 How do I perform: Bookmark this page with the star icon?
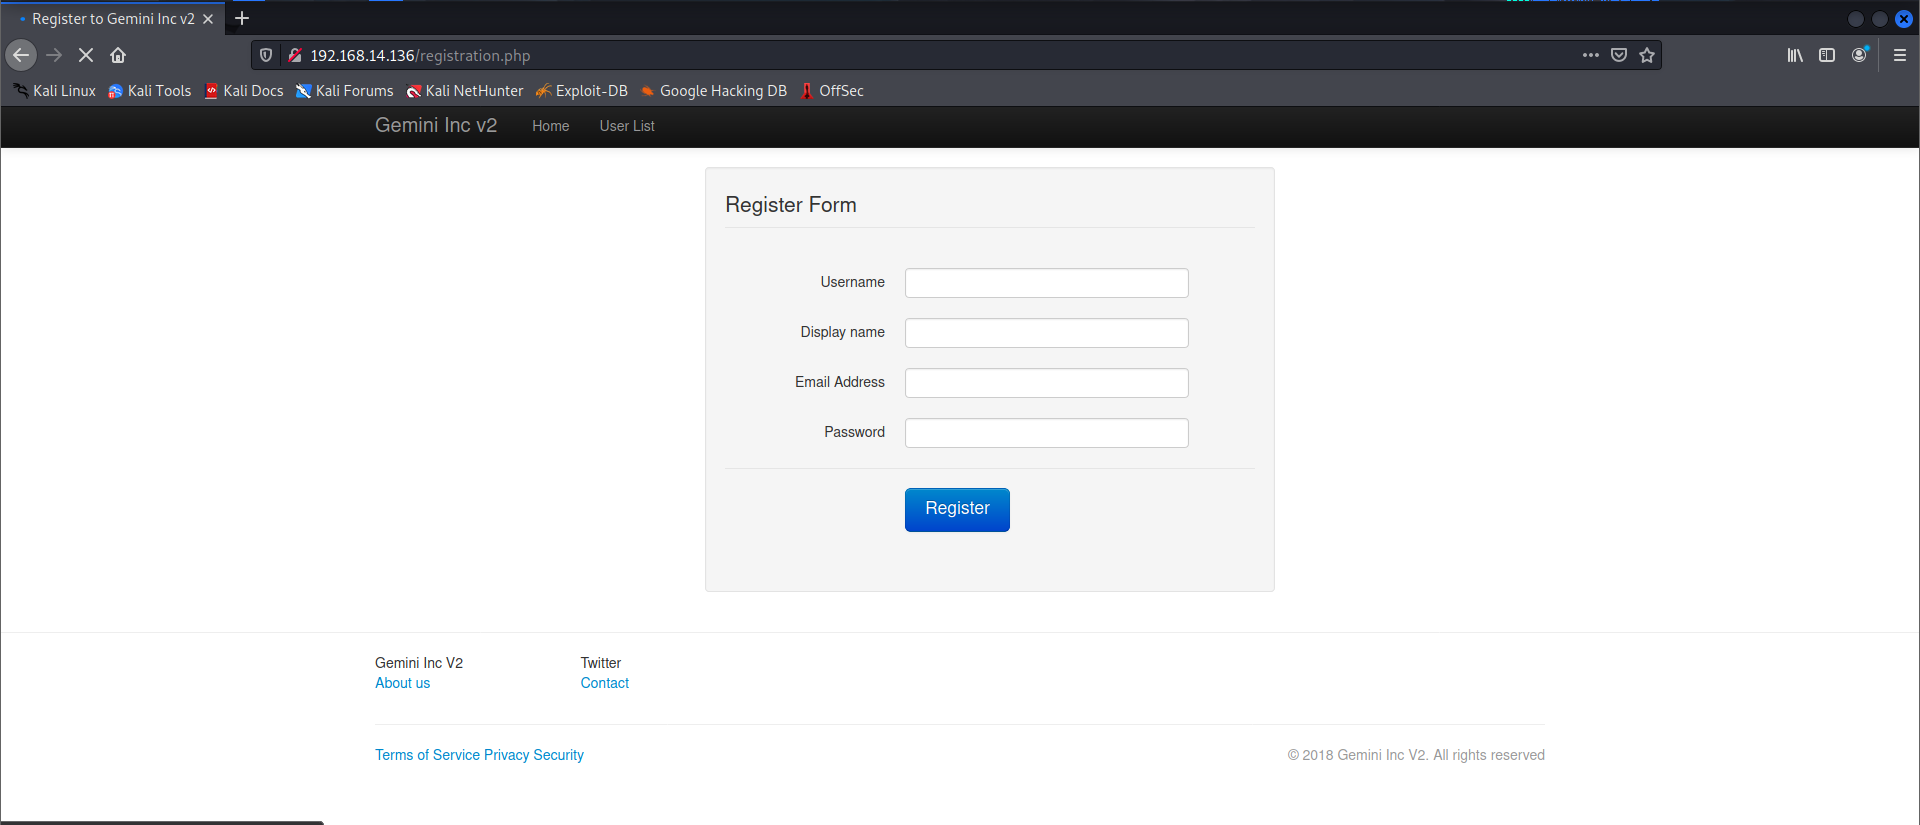(x=1647, y=56)
